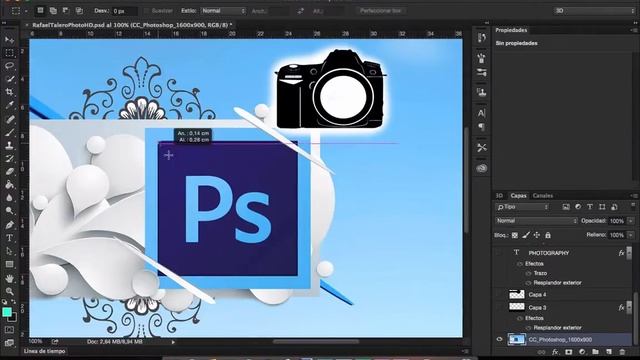The width and height of the screenshot is (640, 360).
Task: Click the Perfeccionar borde button
Action: (380, 11)
